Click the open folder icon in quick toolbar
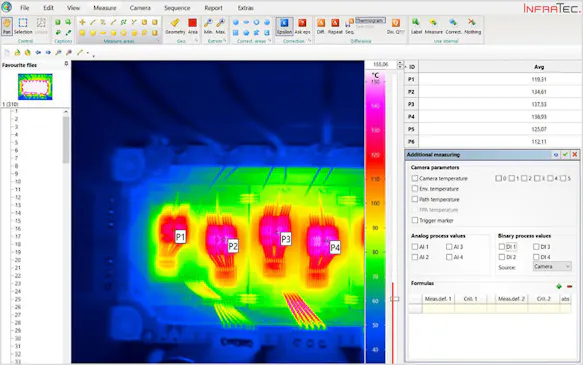Screen dimensions: 583x365 click(17, 52)
